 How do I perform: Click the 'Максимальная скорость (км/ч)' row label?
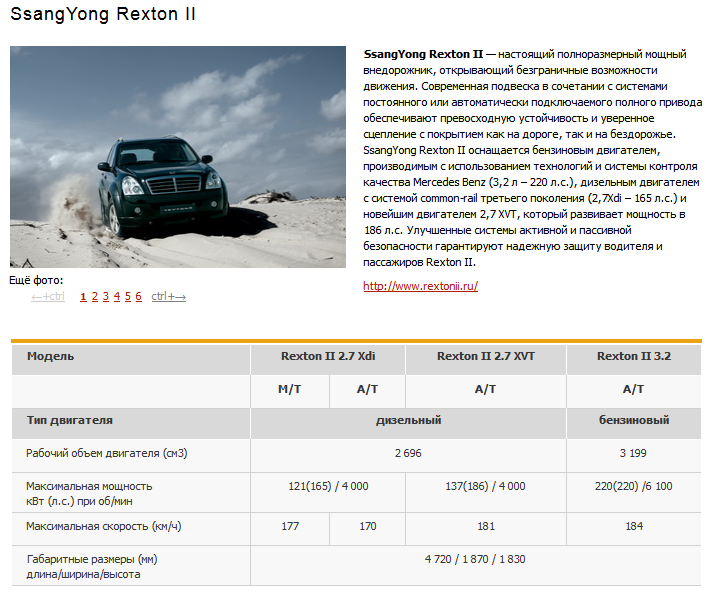click(104, 527)
